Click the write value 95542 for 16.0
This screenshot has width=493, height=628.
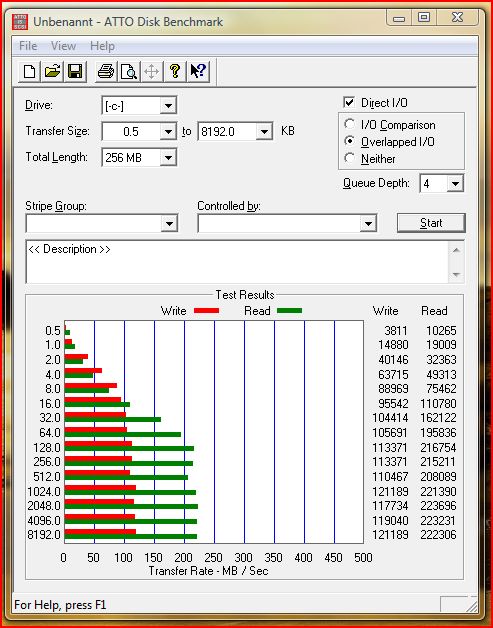click(393, 403)
